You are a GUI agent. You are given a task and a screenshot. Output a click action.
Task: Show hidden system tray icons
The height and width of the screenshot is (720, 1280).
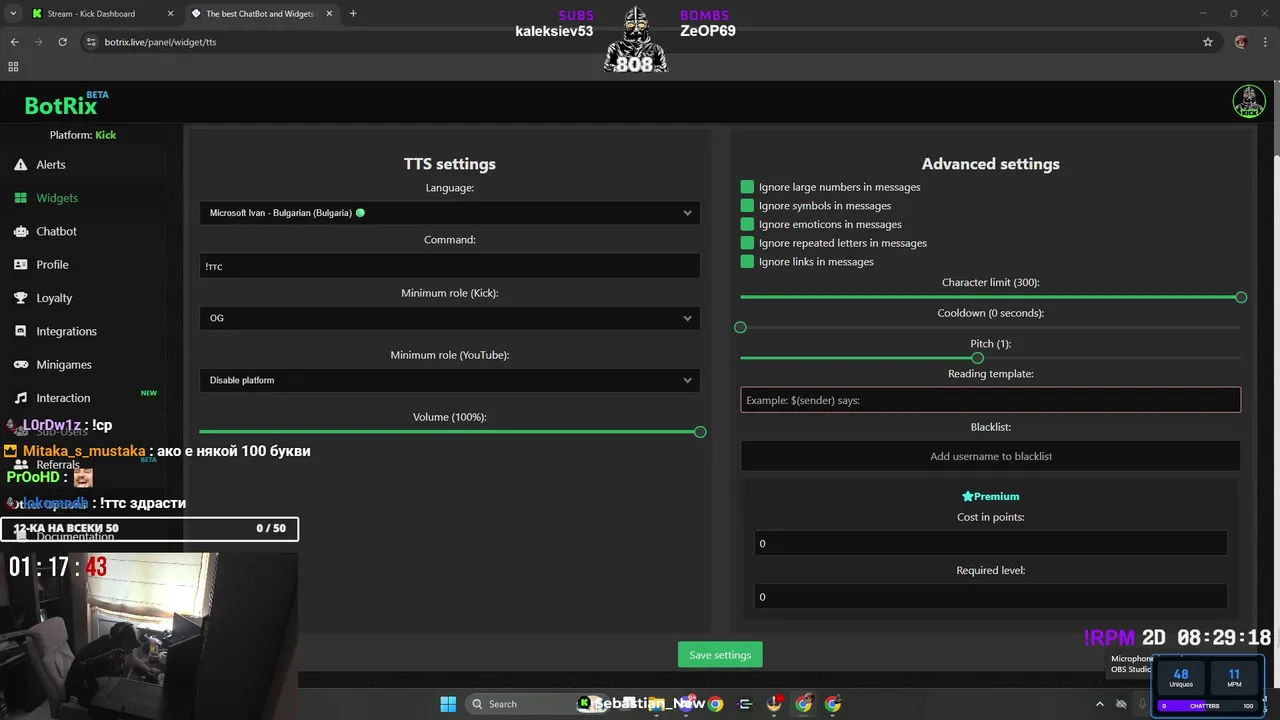tap(1100, 704)
